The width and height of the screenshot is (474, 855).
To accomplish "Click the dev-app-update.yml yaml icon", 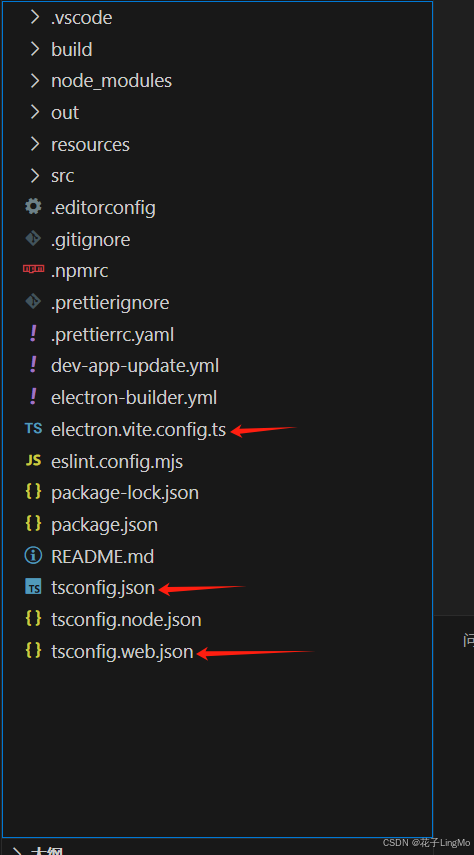I will 33,365.
